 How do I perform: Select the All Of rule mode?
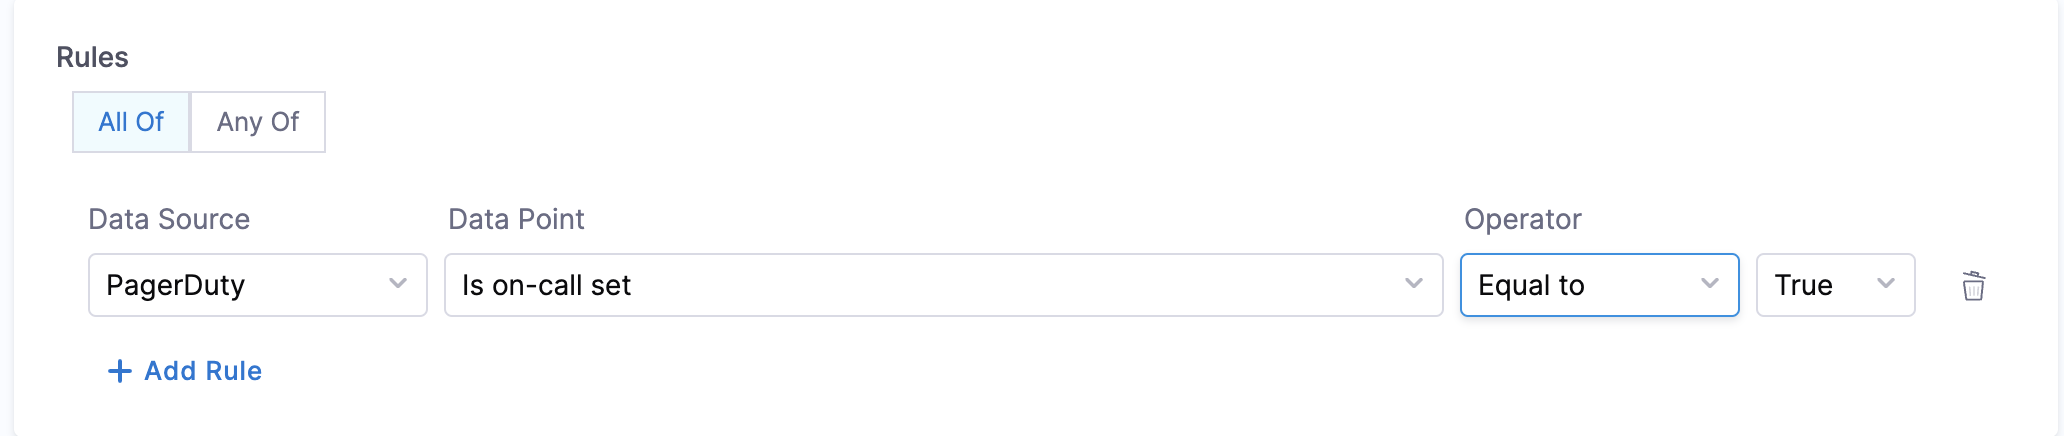(x=131, y=122)
